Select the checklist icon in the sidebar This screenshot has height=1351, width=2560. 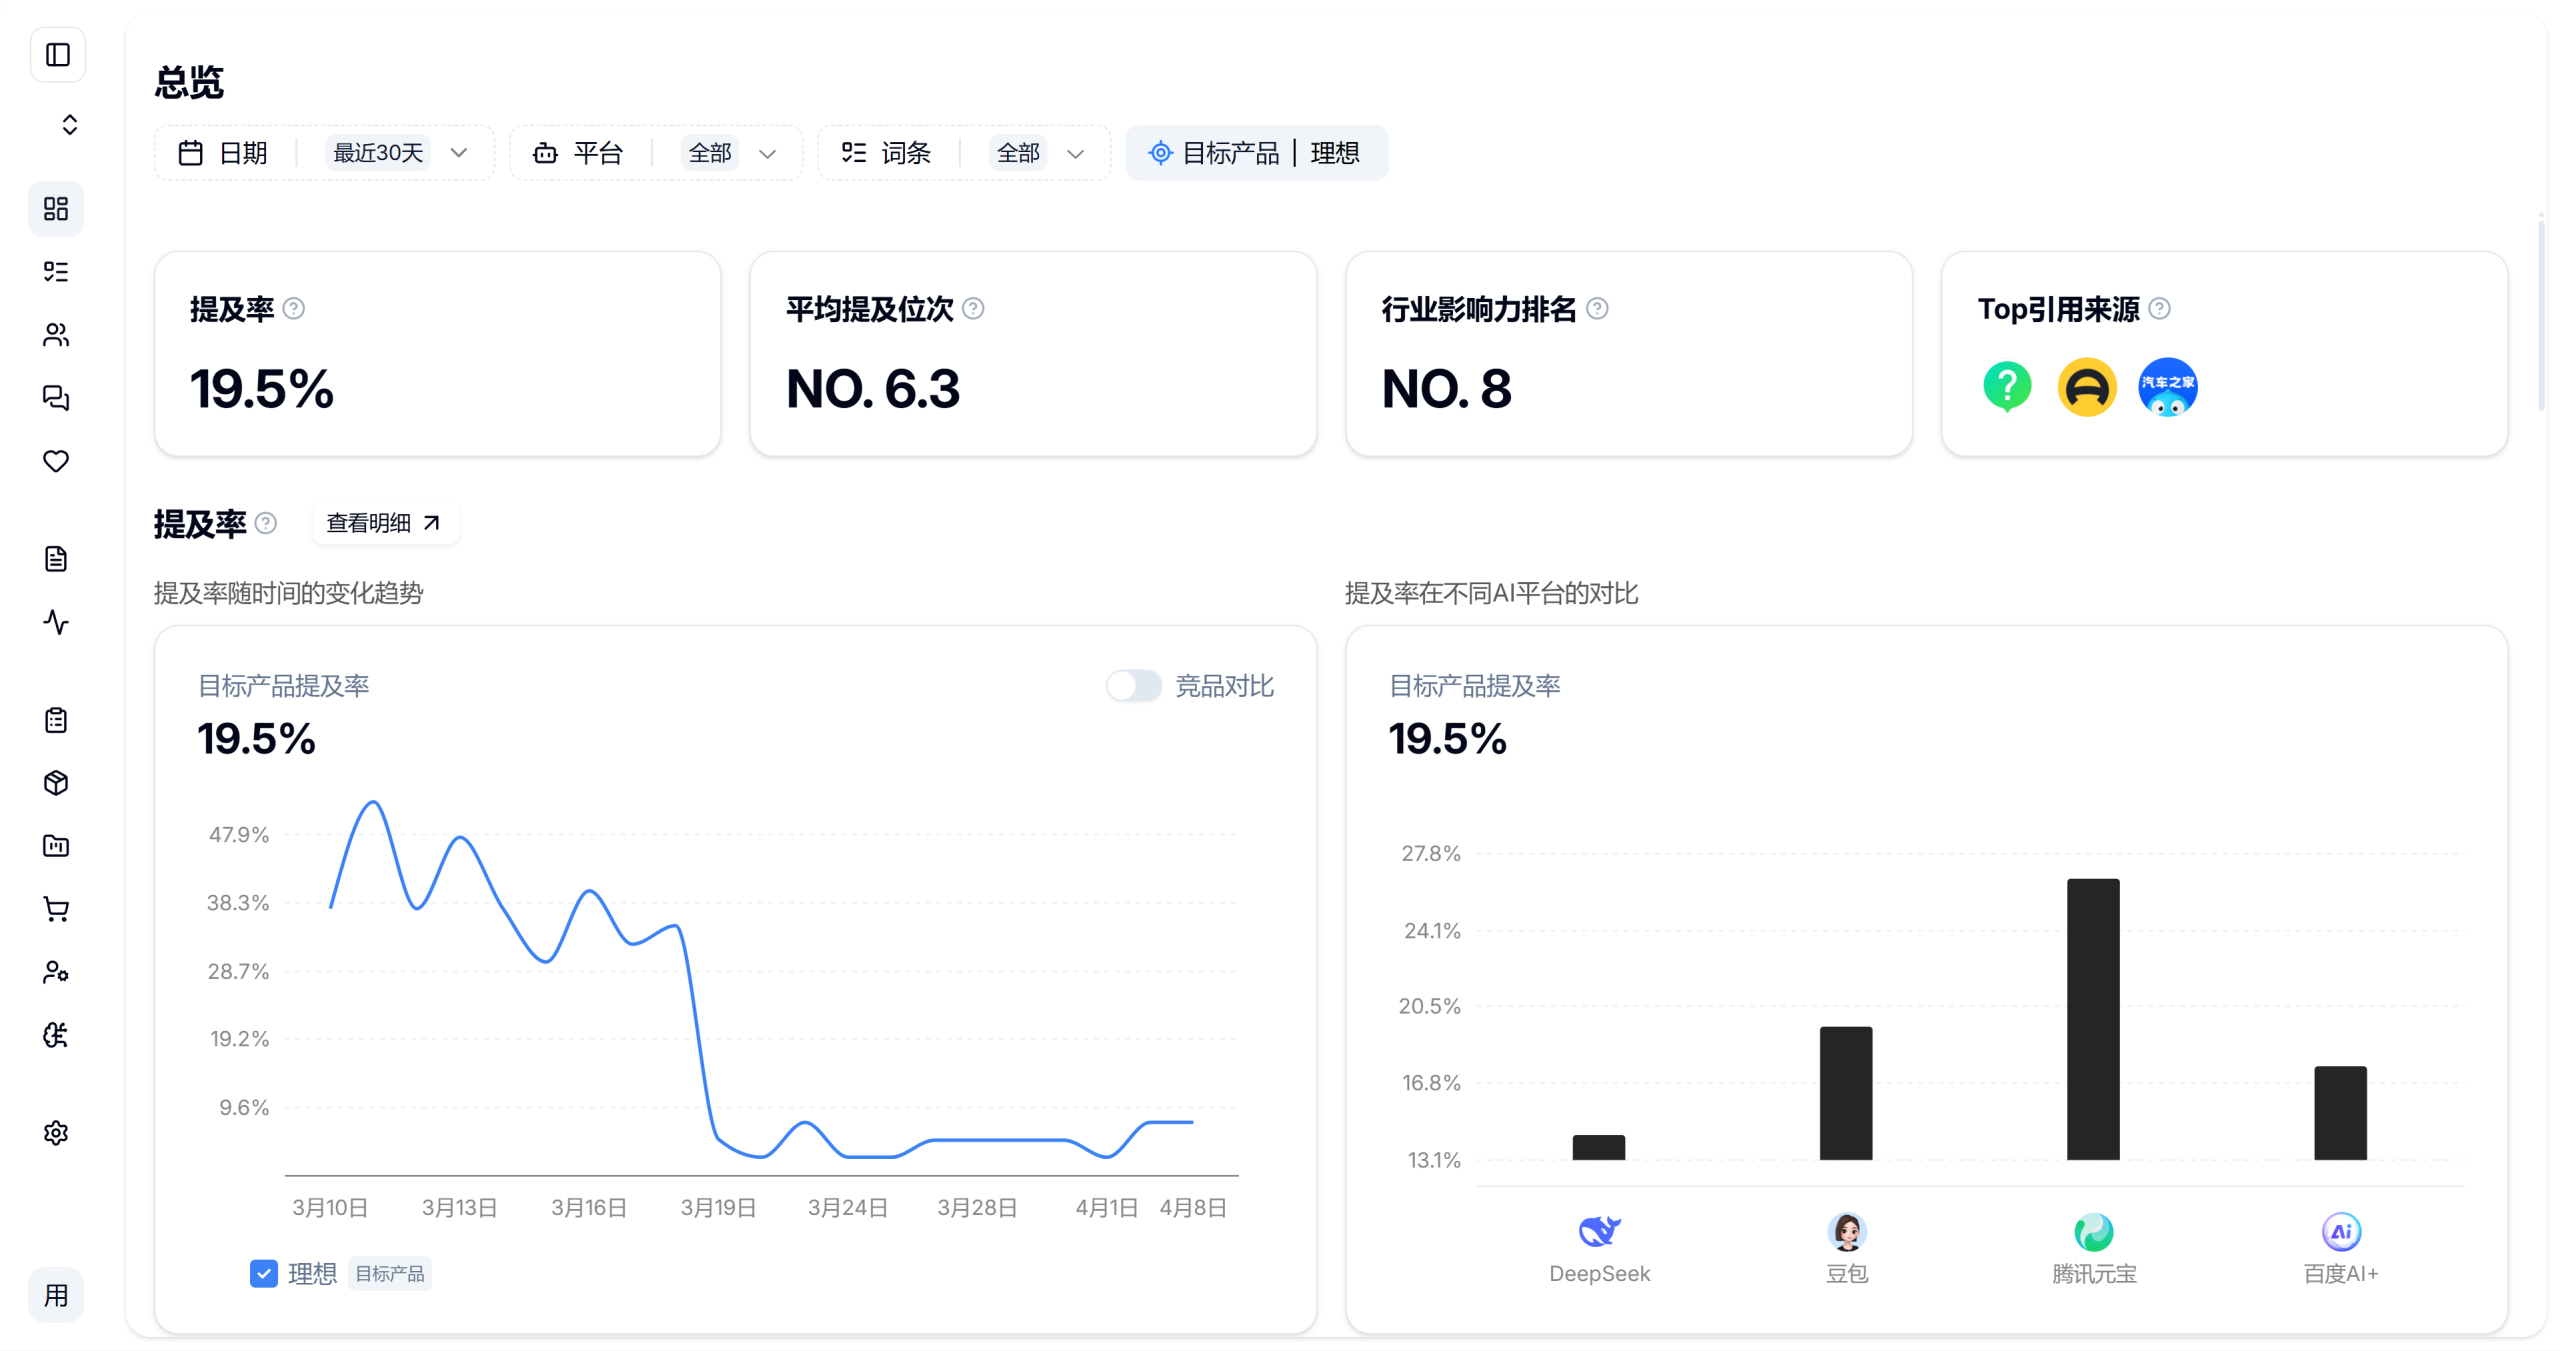[56, 272]
